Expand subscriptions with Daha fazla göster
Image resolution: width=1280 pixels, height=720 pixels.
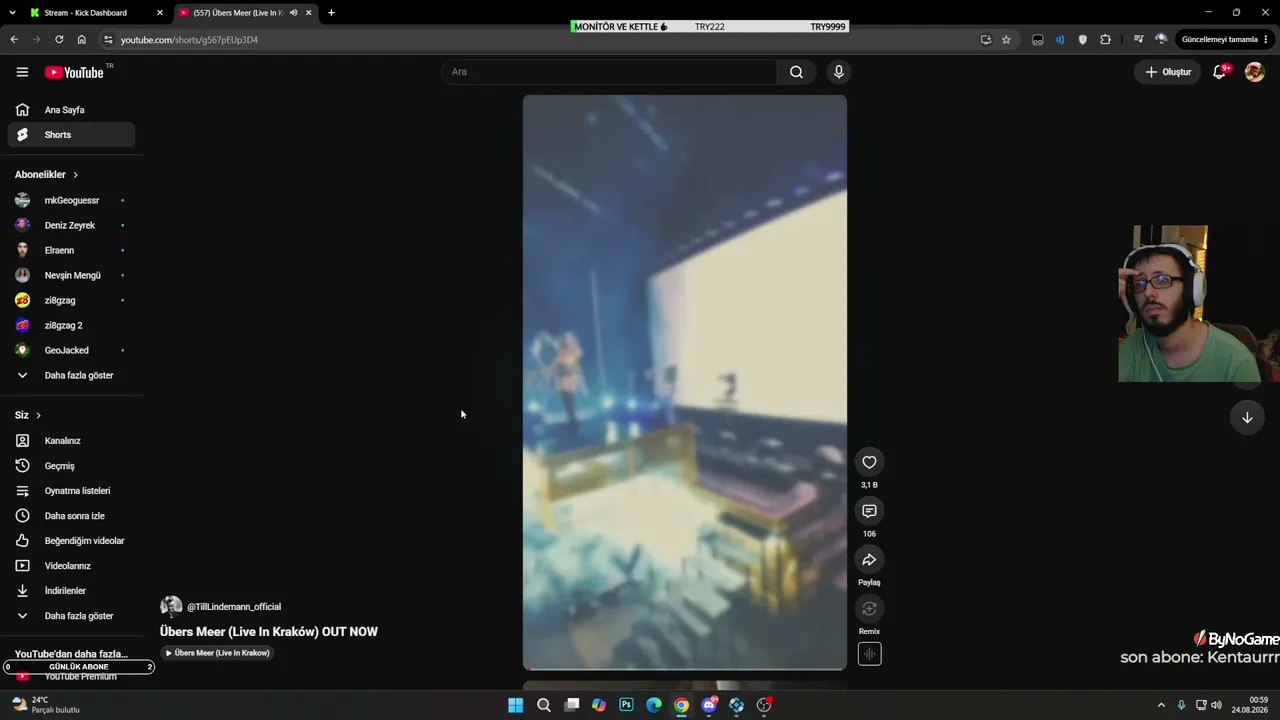tap(71, 375)
